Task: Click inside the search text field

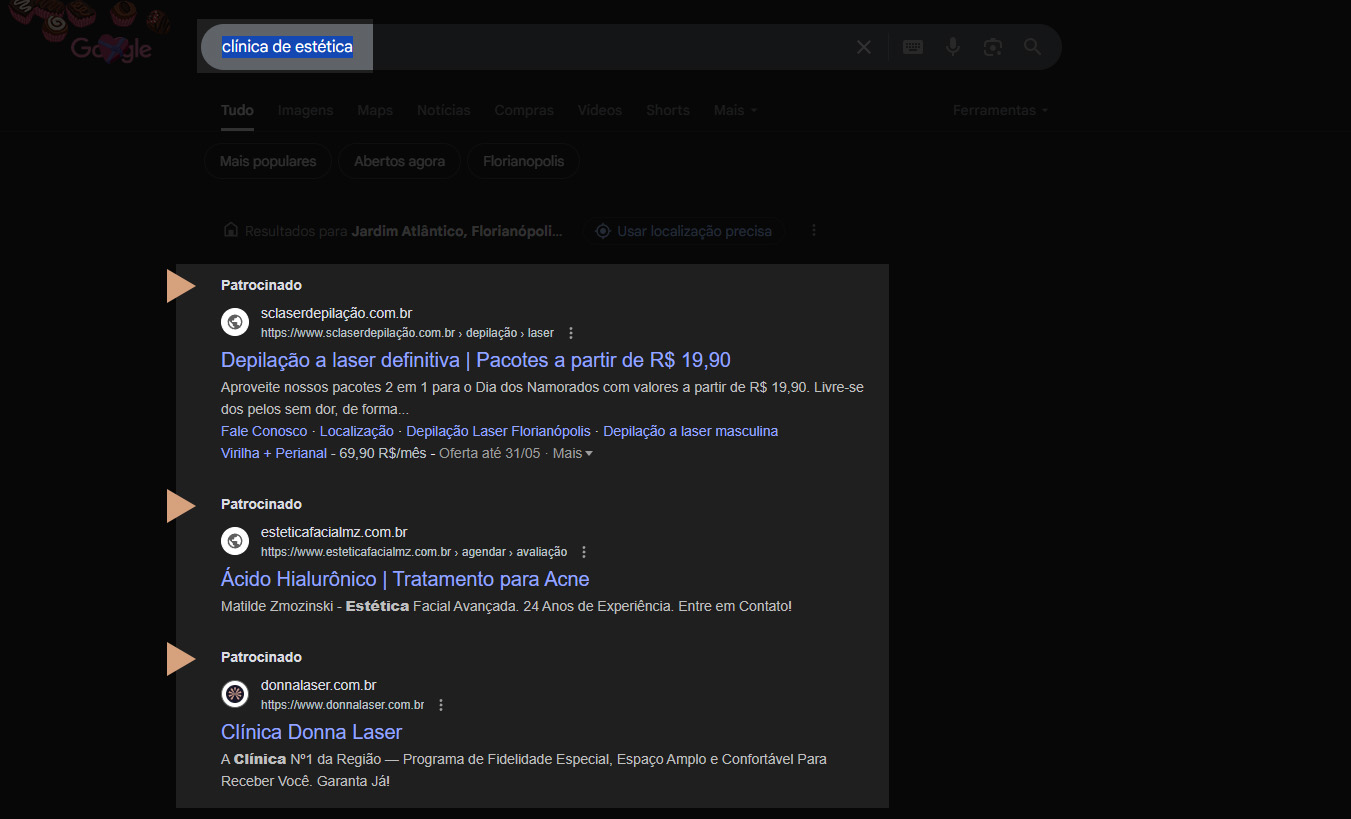Action: pos(600,47)
